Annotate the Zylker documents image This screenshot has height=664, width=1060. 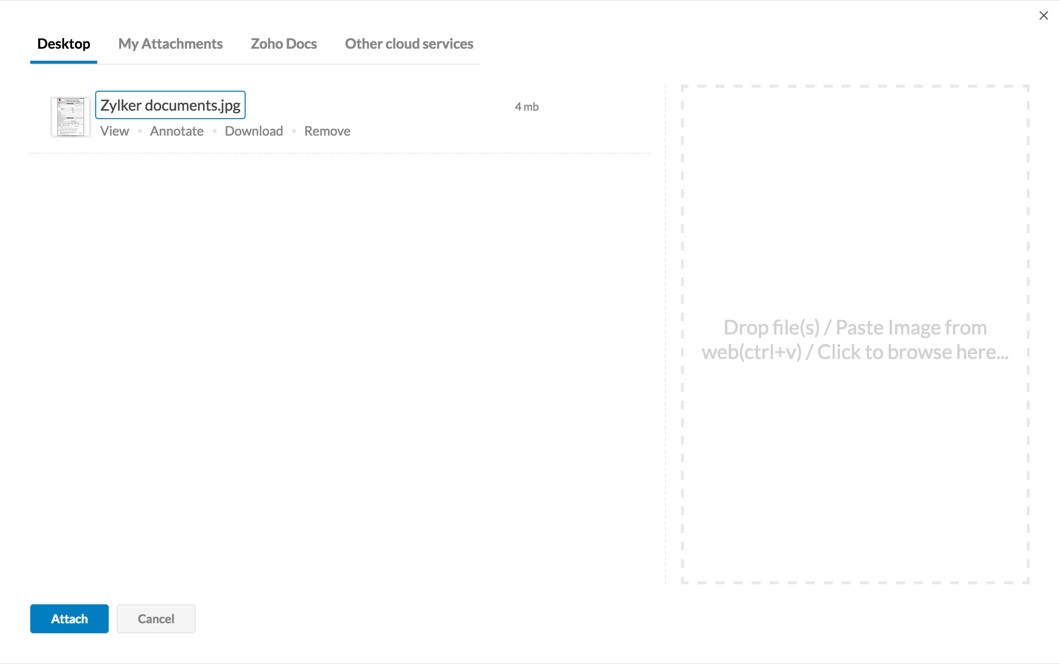point(176,131)
